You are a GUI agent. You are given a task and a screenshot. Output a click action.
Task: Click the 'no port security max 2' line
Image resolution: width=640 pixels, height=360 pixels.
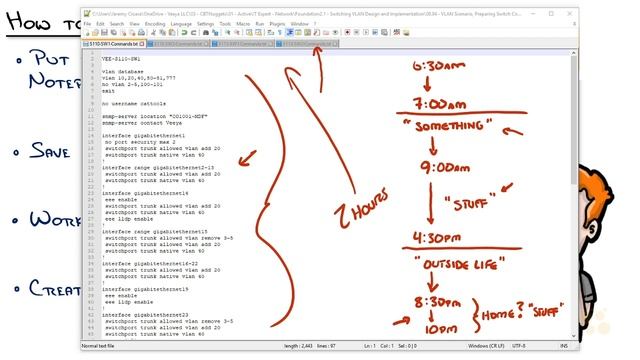tap(140, 142)
